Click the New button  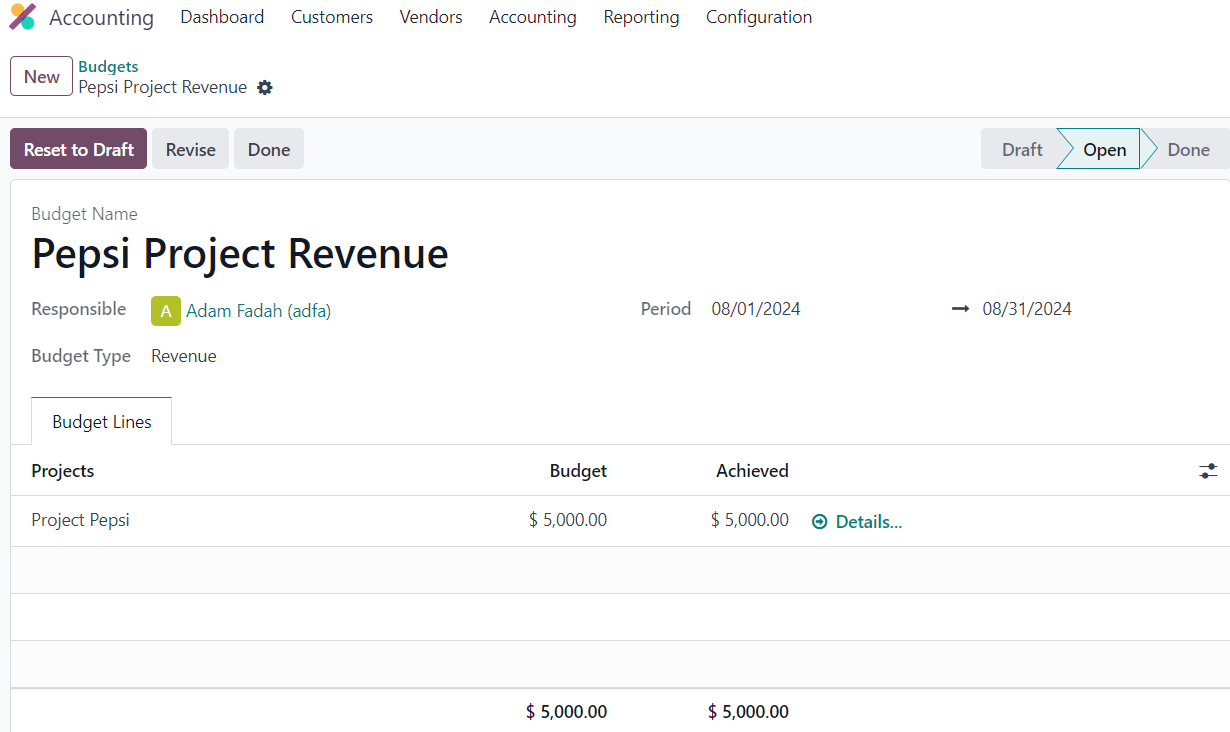42,76
